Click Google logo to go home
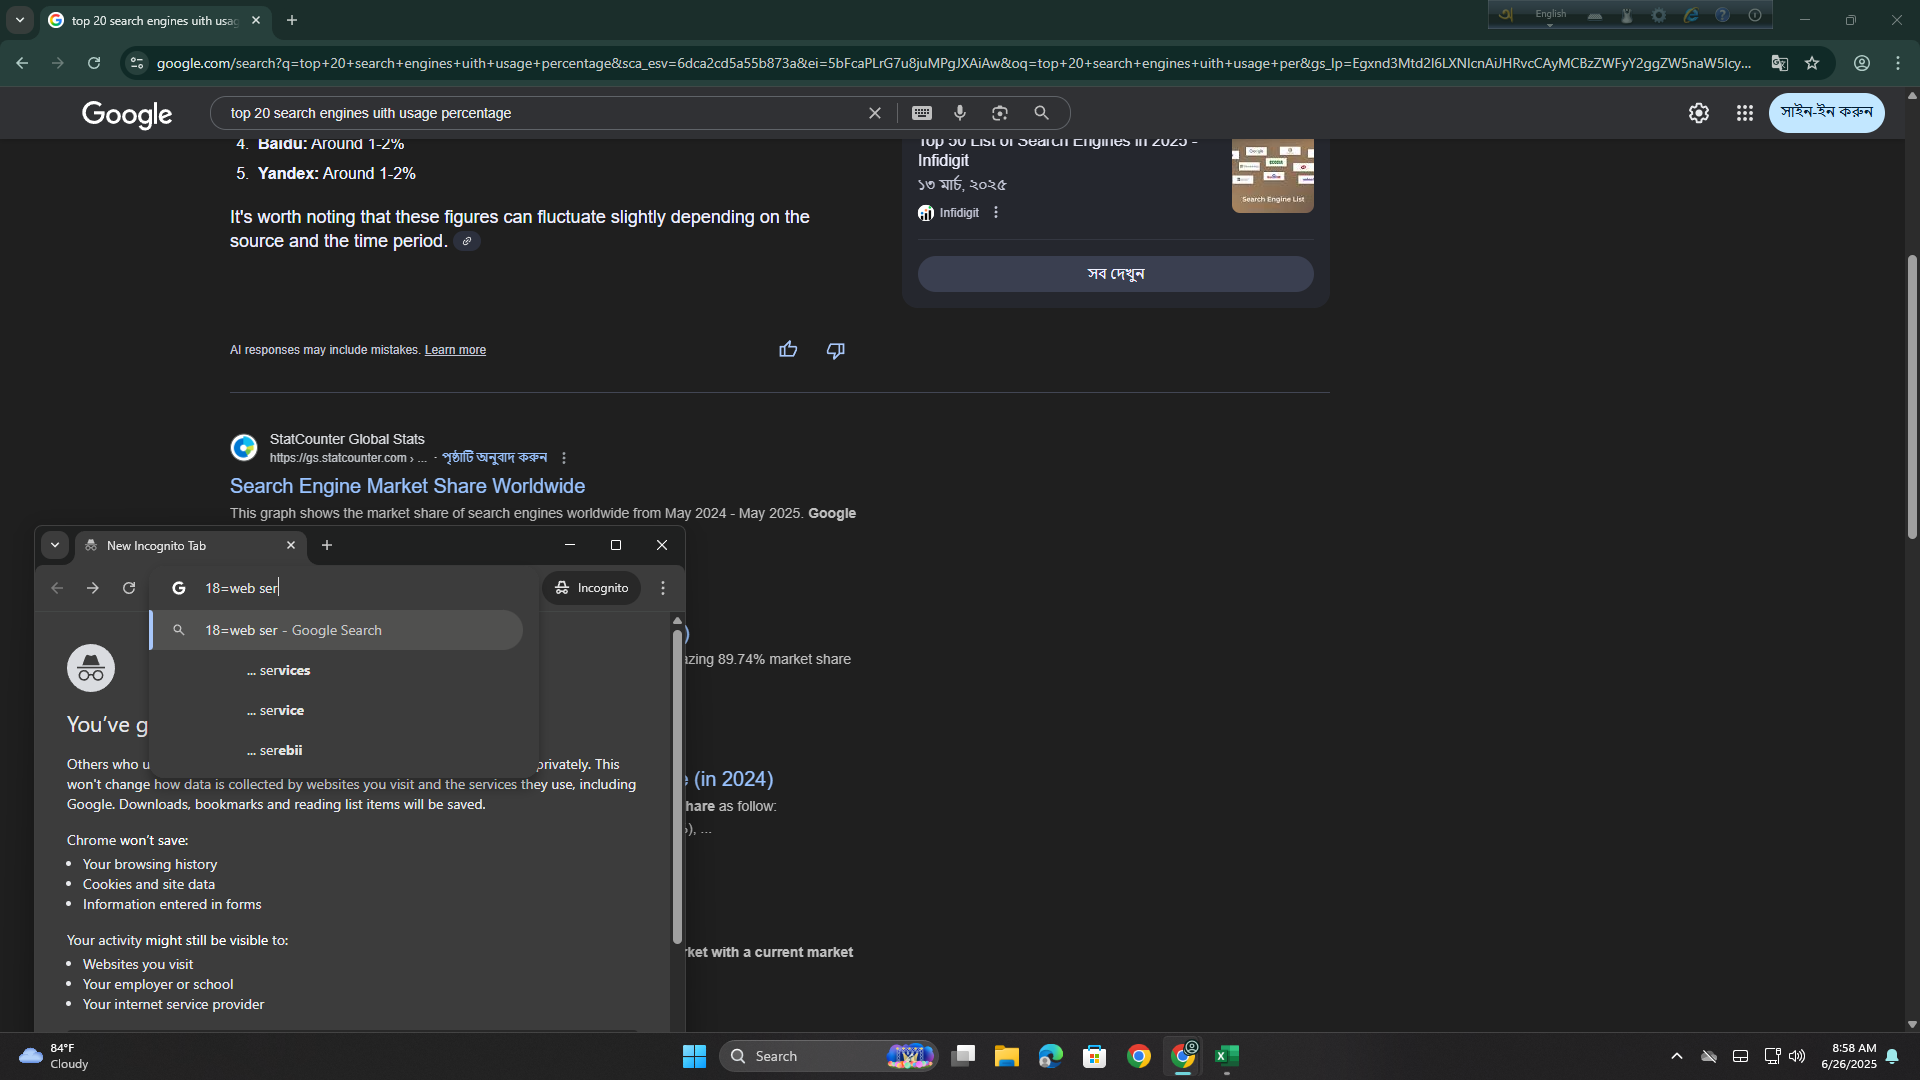The height and width of the screenshot is (1080, 1920). pos(127,114)
